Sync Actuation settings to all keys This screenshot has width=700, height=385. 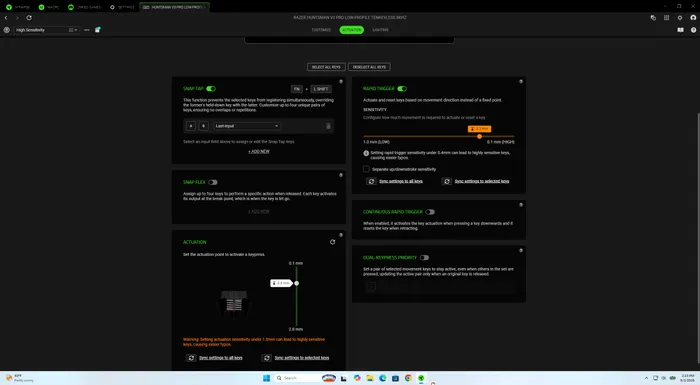click(221, 358)
